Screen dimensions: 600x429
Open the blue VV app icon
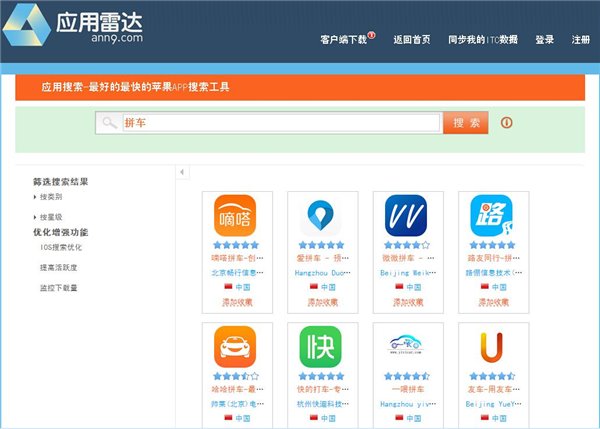tap(406, 215)
